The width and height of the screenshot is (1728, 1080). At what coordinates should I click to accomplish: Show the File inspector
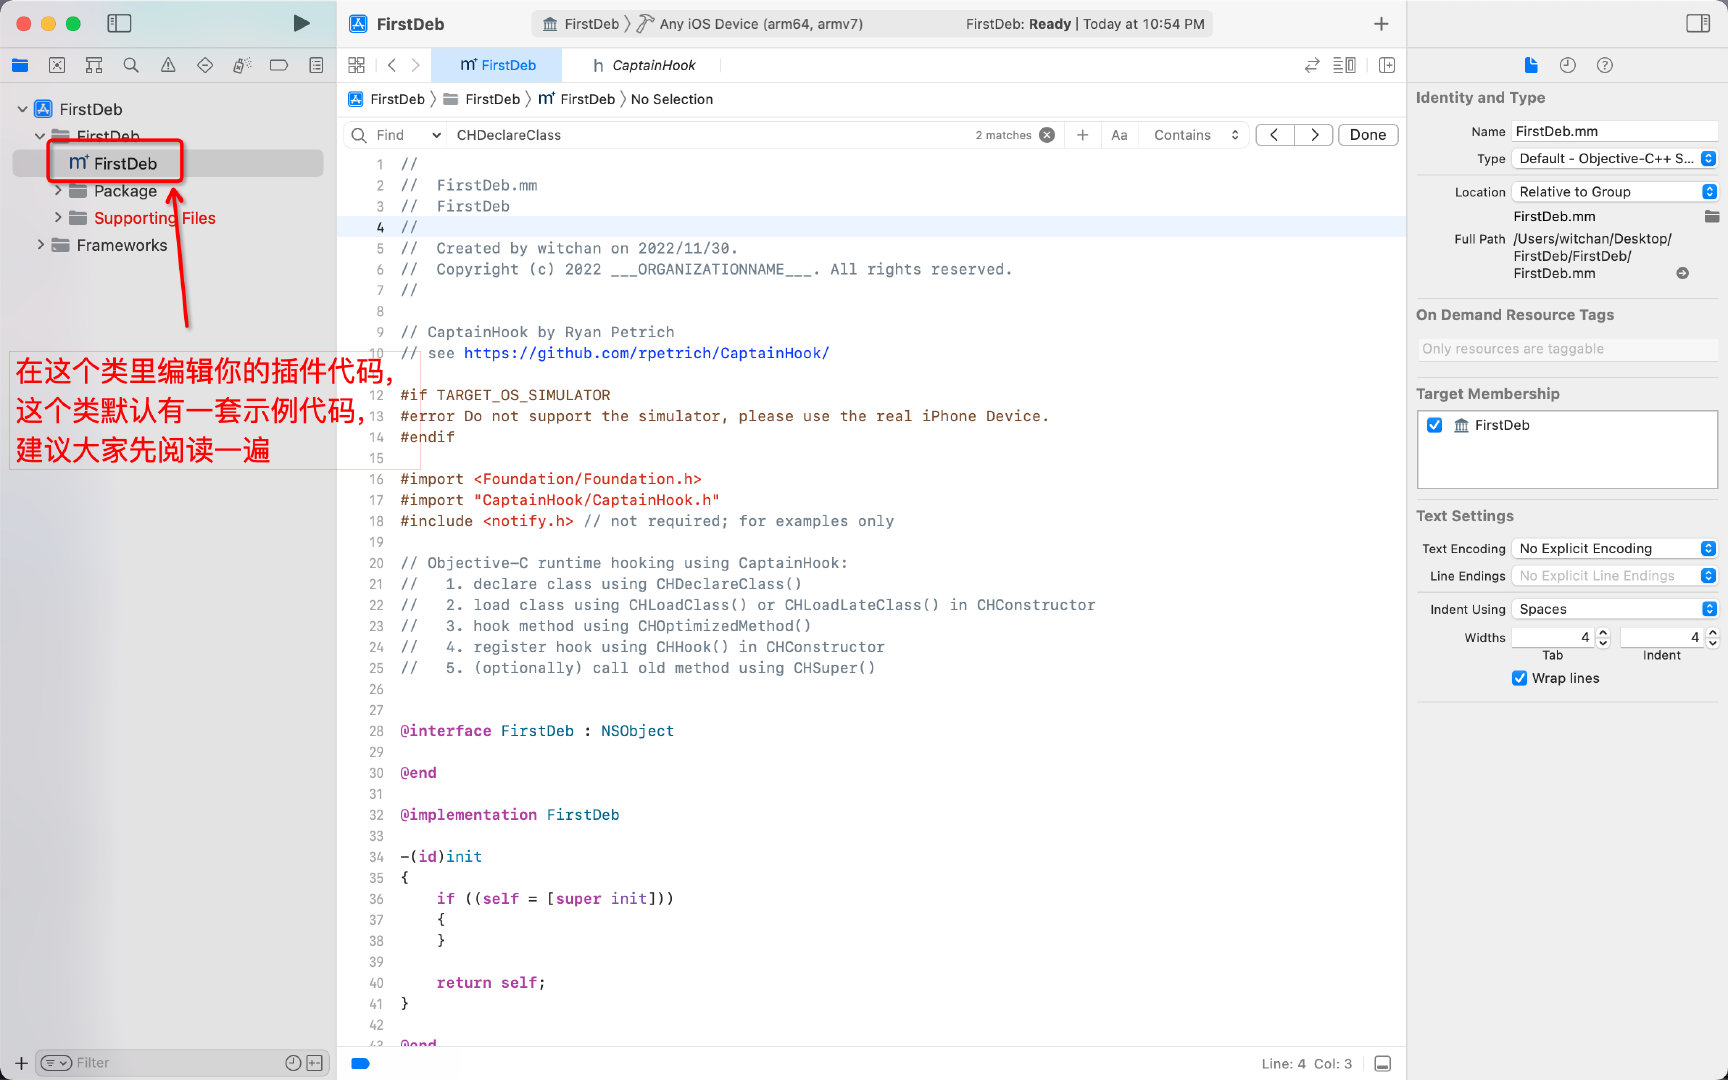click(x=1531, y=65)
